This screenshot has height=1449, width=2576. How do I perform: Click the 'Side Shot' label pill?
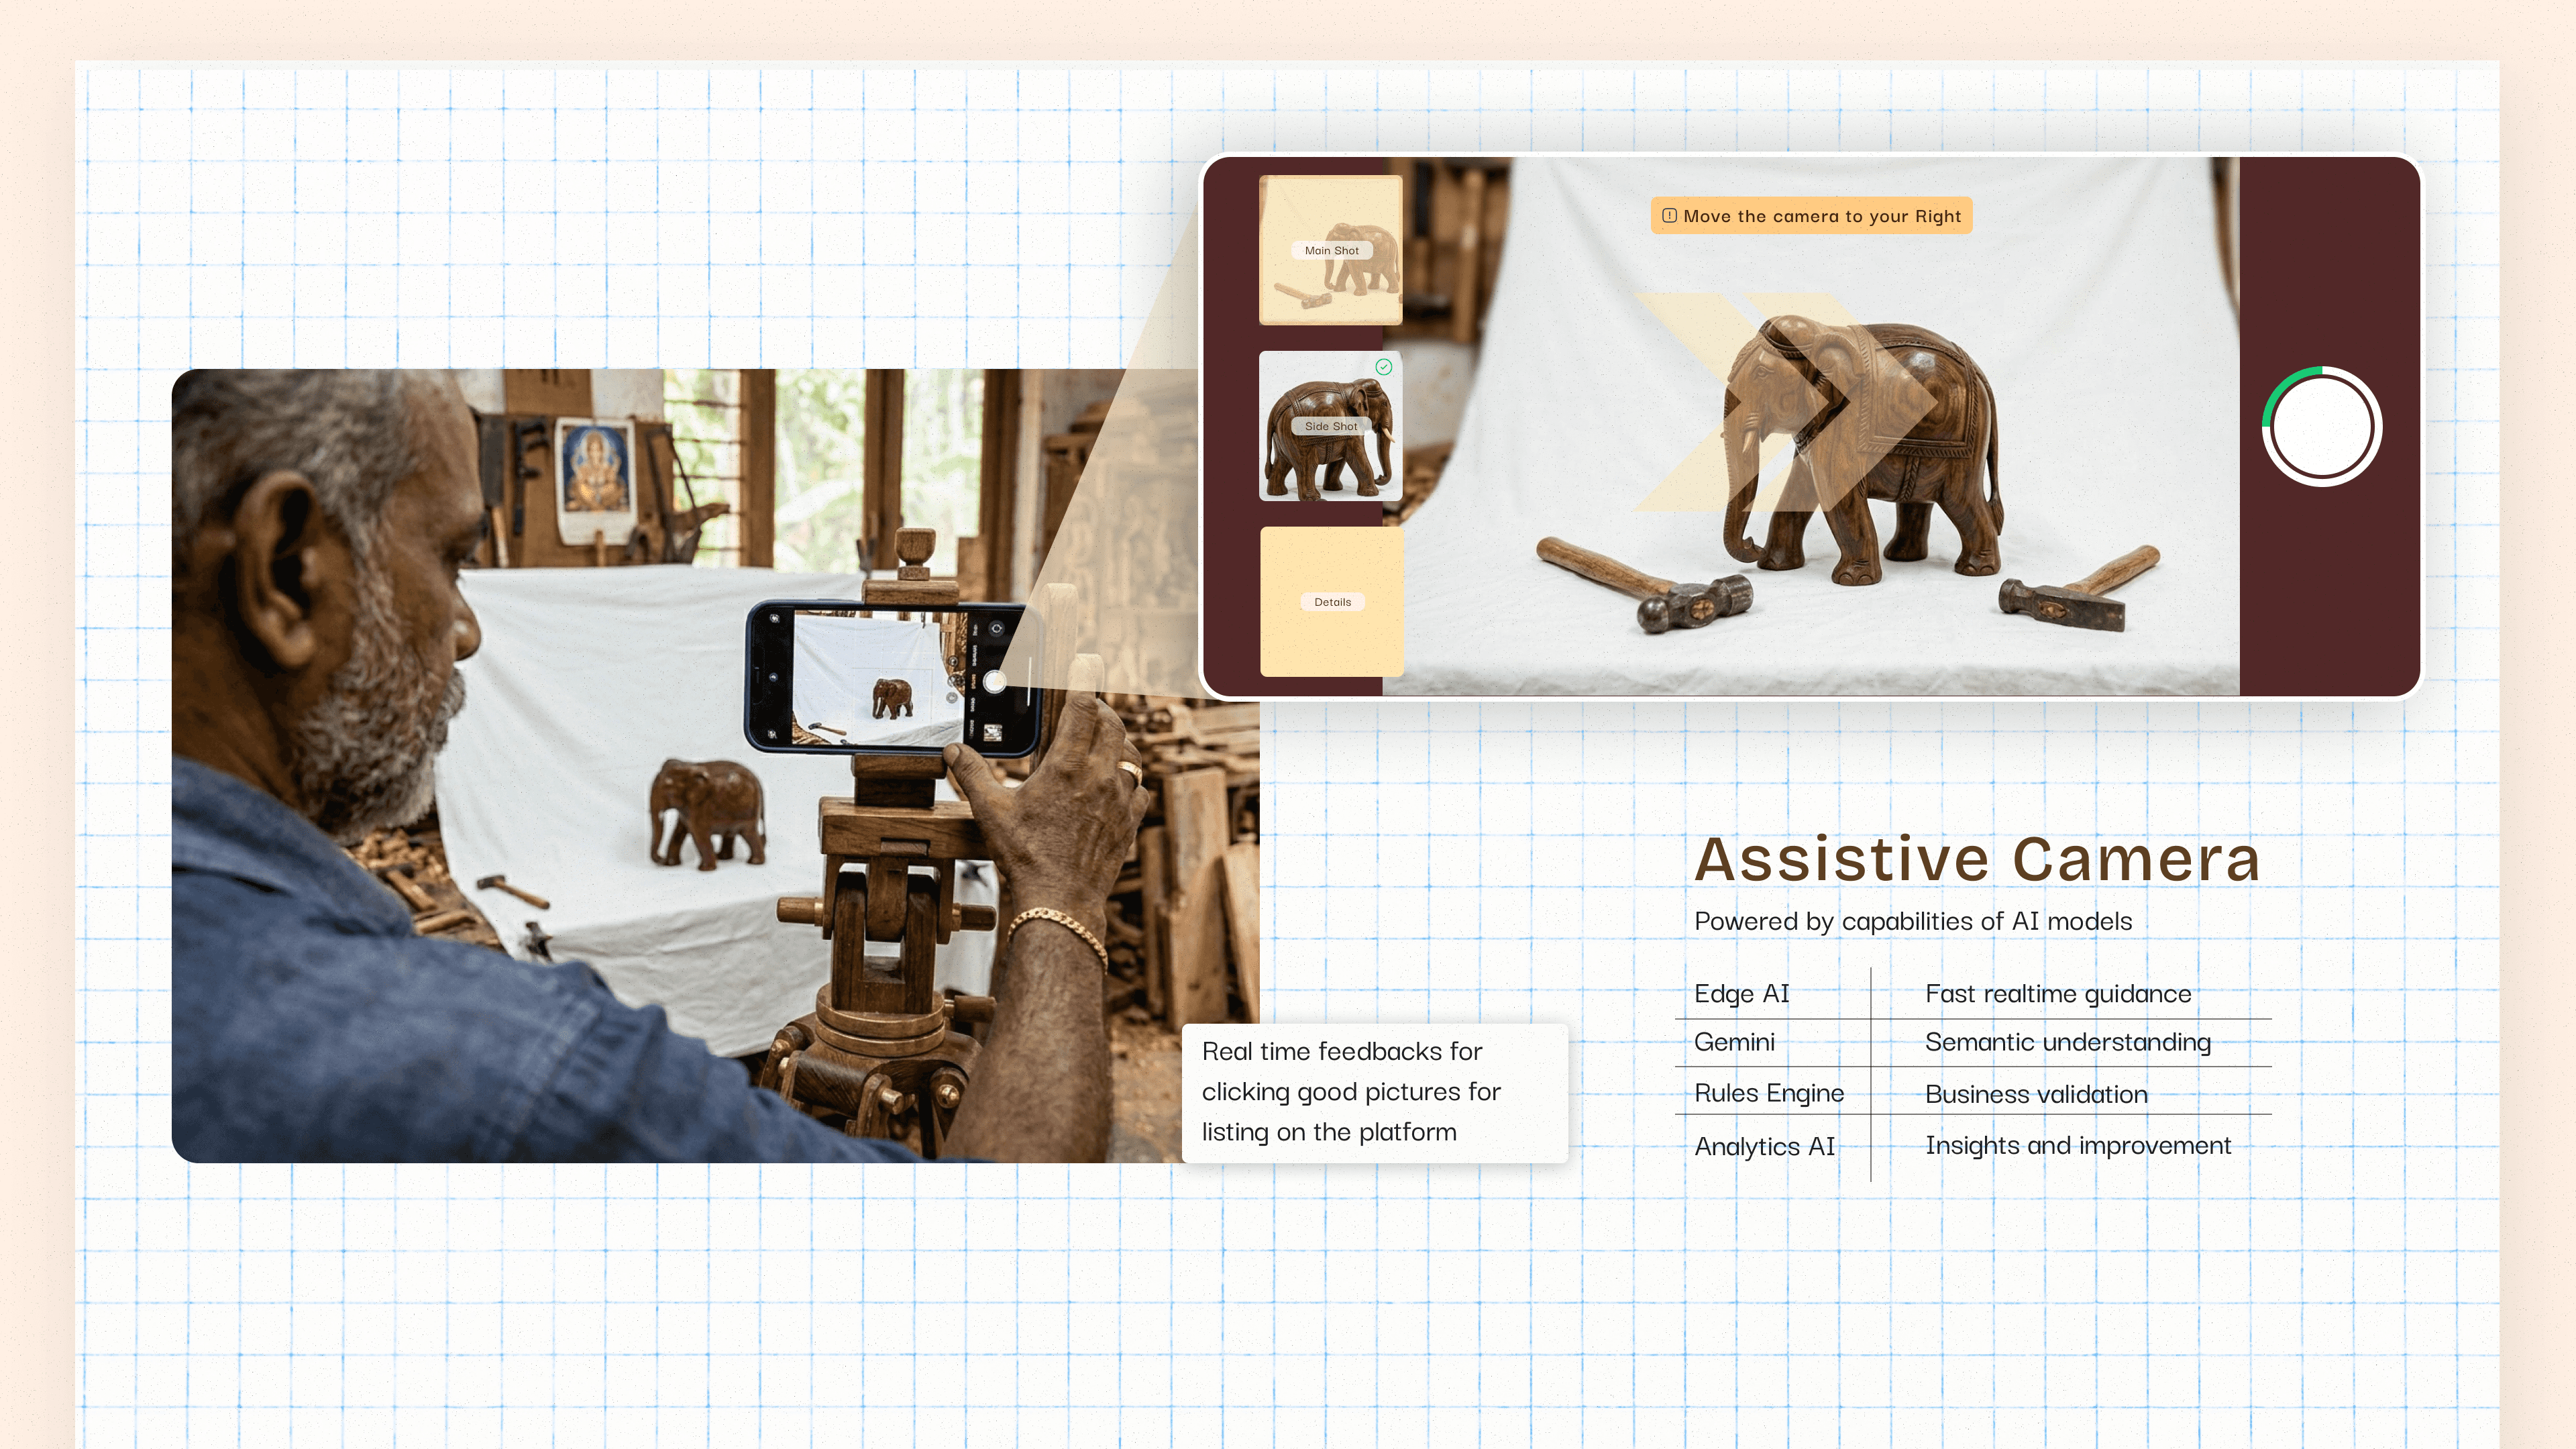tap(1331, 426)
